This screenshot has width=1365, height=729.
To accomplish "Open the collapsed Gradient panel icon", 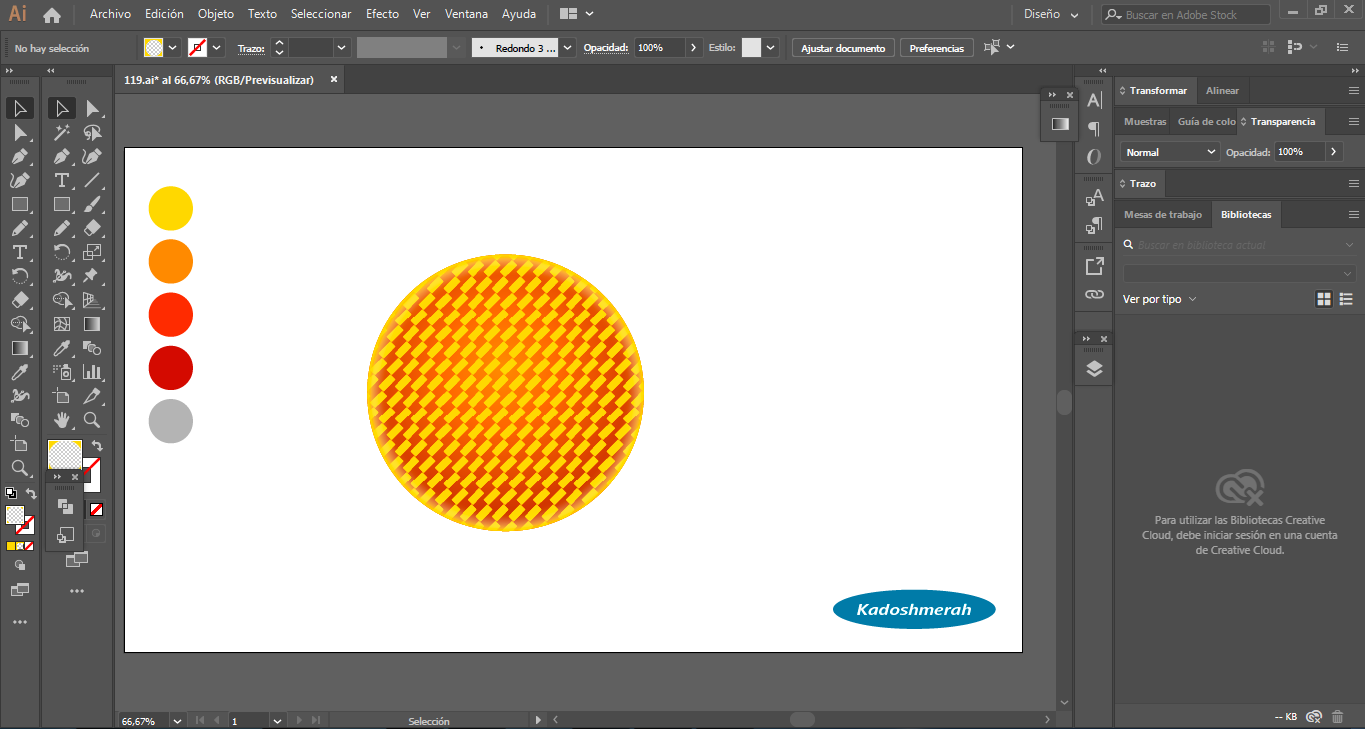I will tap(1059, 124).
